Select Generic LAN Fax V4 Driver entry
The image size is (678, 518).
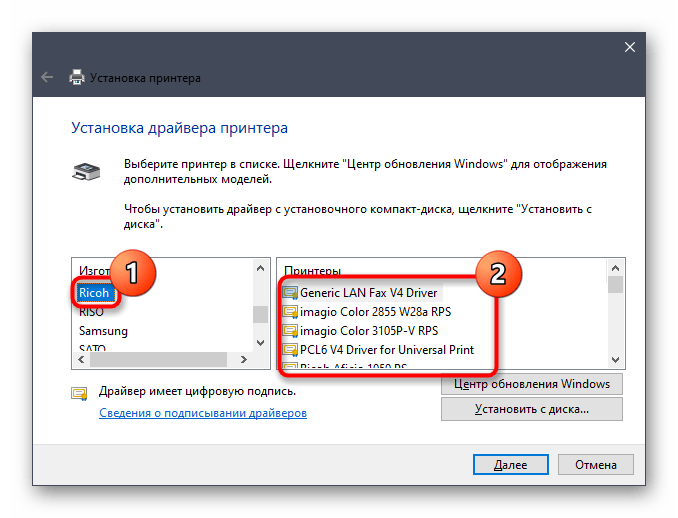tap(369, 293)
